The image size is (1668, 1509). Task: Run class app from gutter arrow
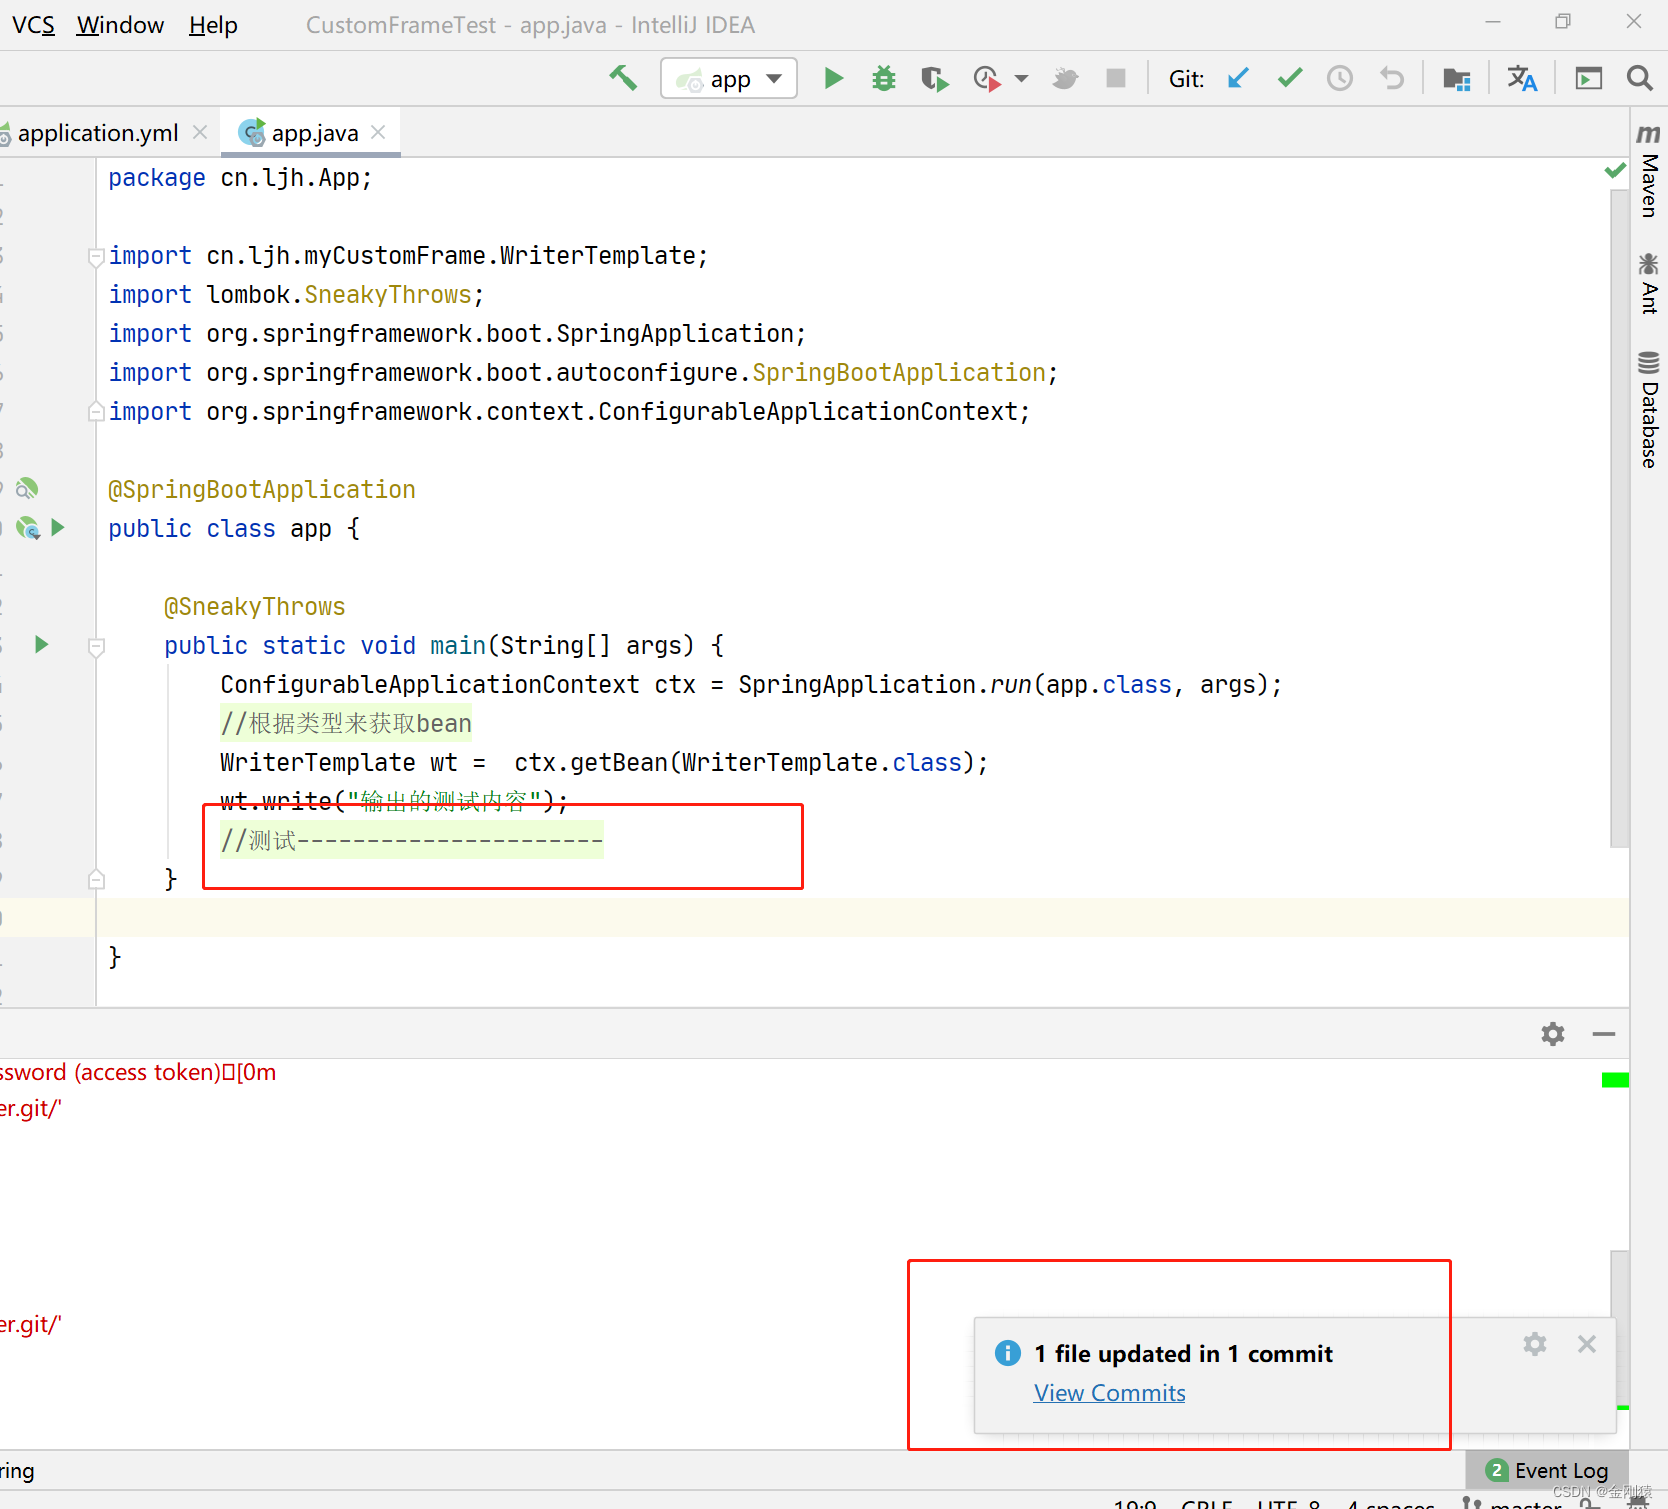coord(58,527)
